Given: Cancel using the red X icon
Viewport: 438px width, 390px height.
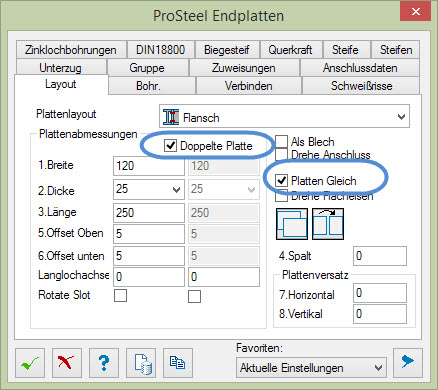Looking at the screenshot, I should (67, 363).
